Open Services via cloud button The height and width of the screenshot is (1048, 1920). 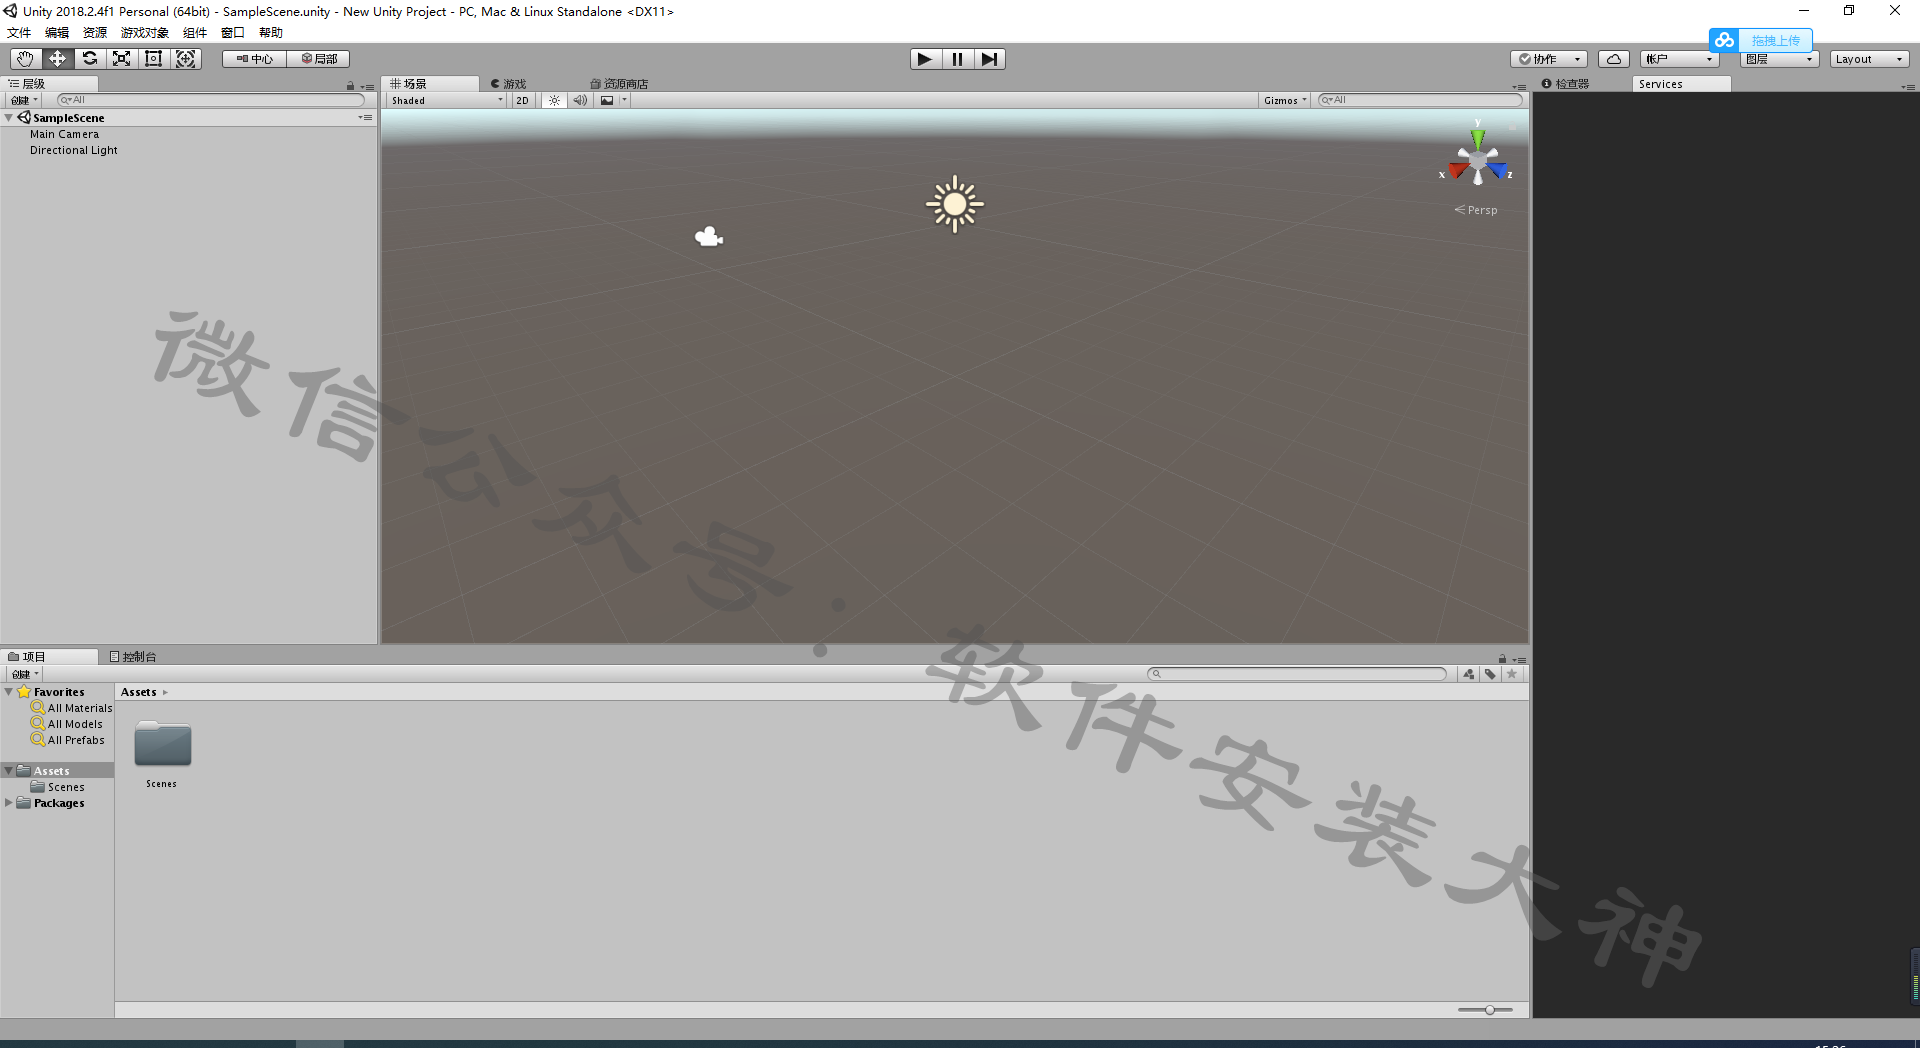pos(1613,59)
